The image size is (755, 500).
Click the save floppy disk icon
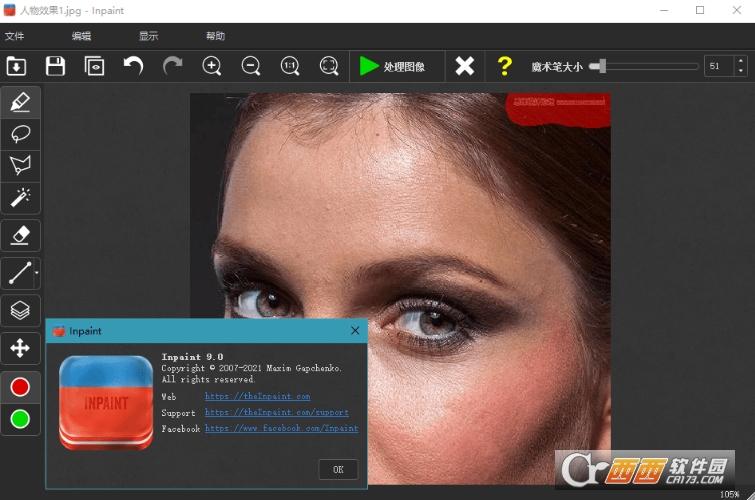pos(55,66)
